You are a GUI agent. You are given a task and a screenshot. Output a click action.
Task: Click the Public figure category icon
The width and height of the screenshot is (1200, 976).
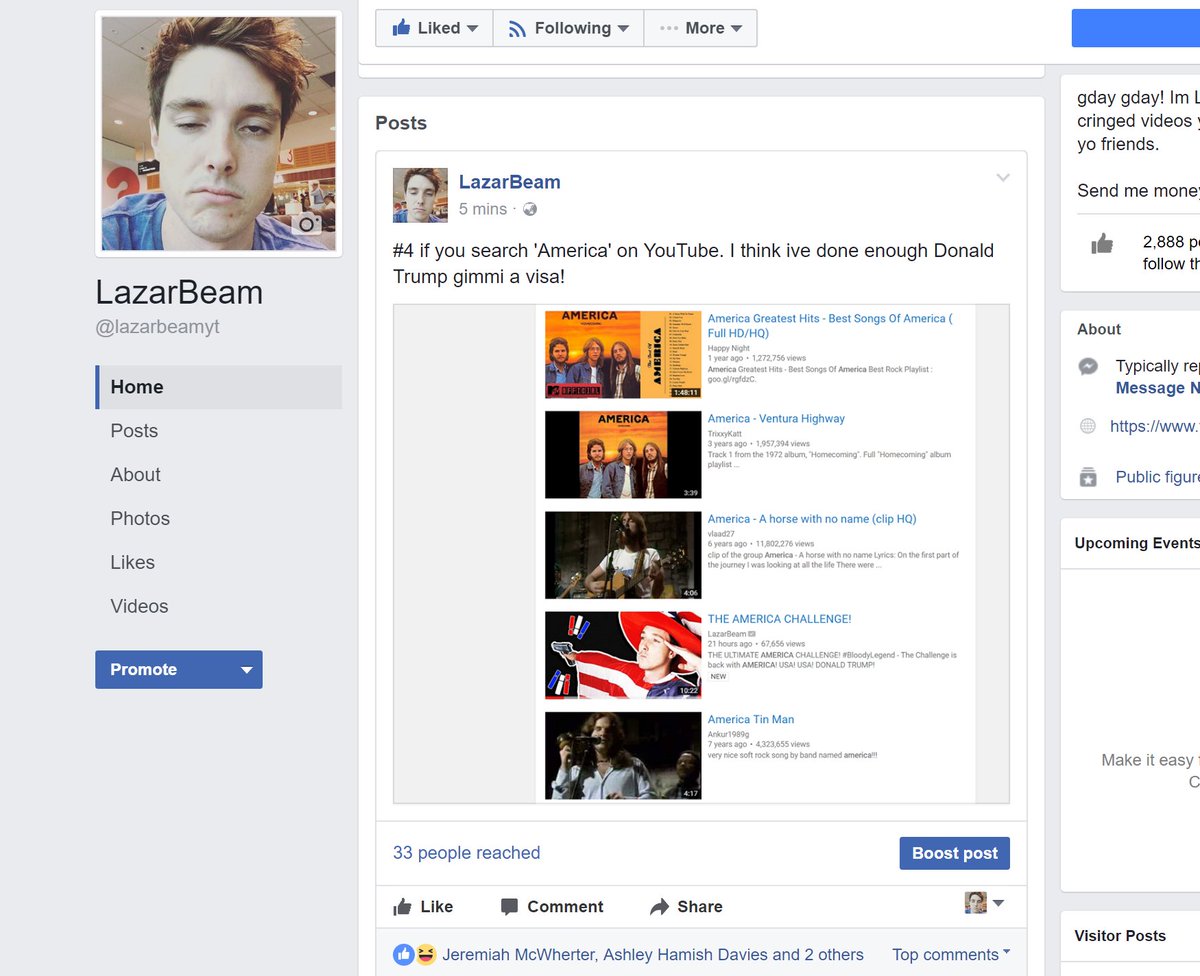coord(1088,477)
